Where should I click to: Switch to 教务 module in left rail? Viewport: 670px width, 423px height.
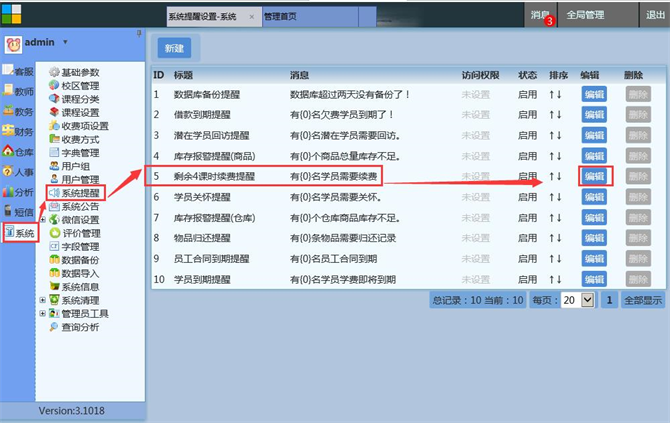tap(18, 111)
